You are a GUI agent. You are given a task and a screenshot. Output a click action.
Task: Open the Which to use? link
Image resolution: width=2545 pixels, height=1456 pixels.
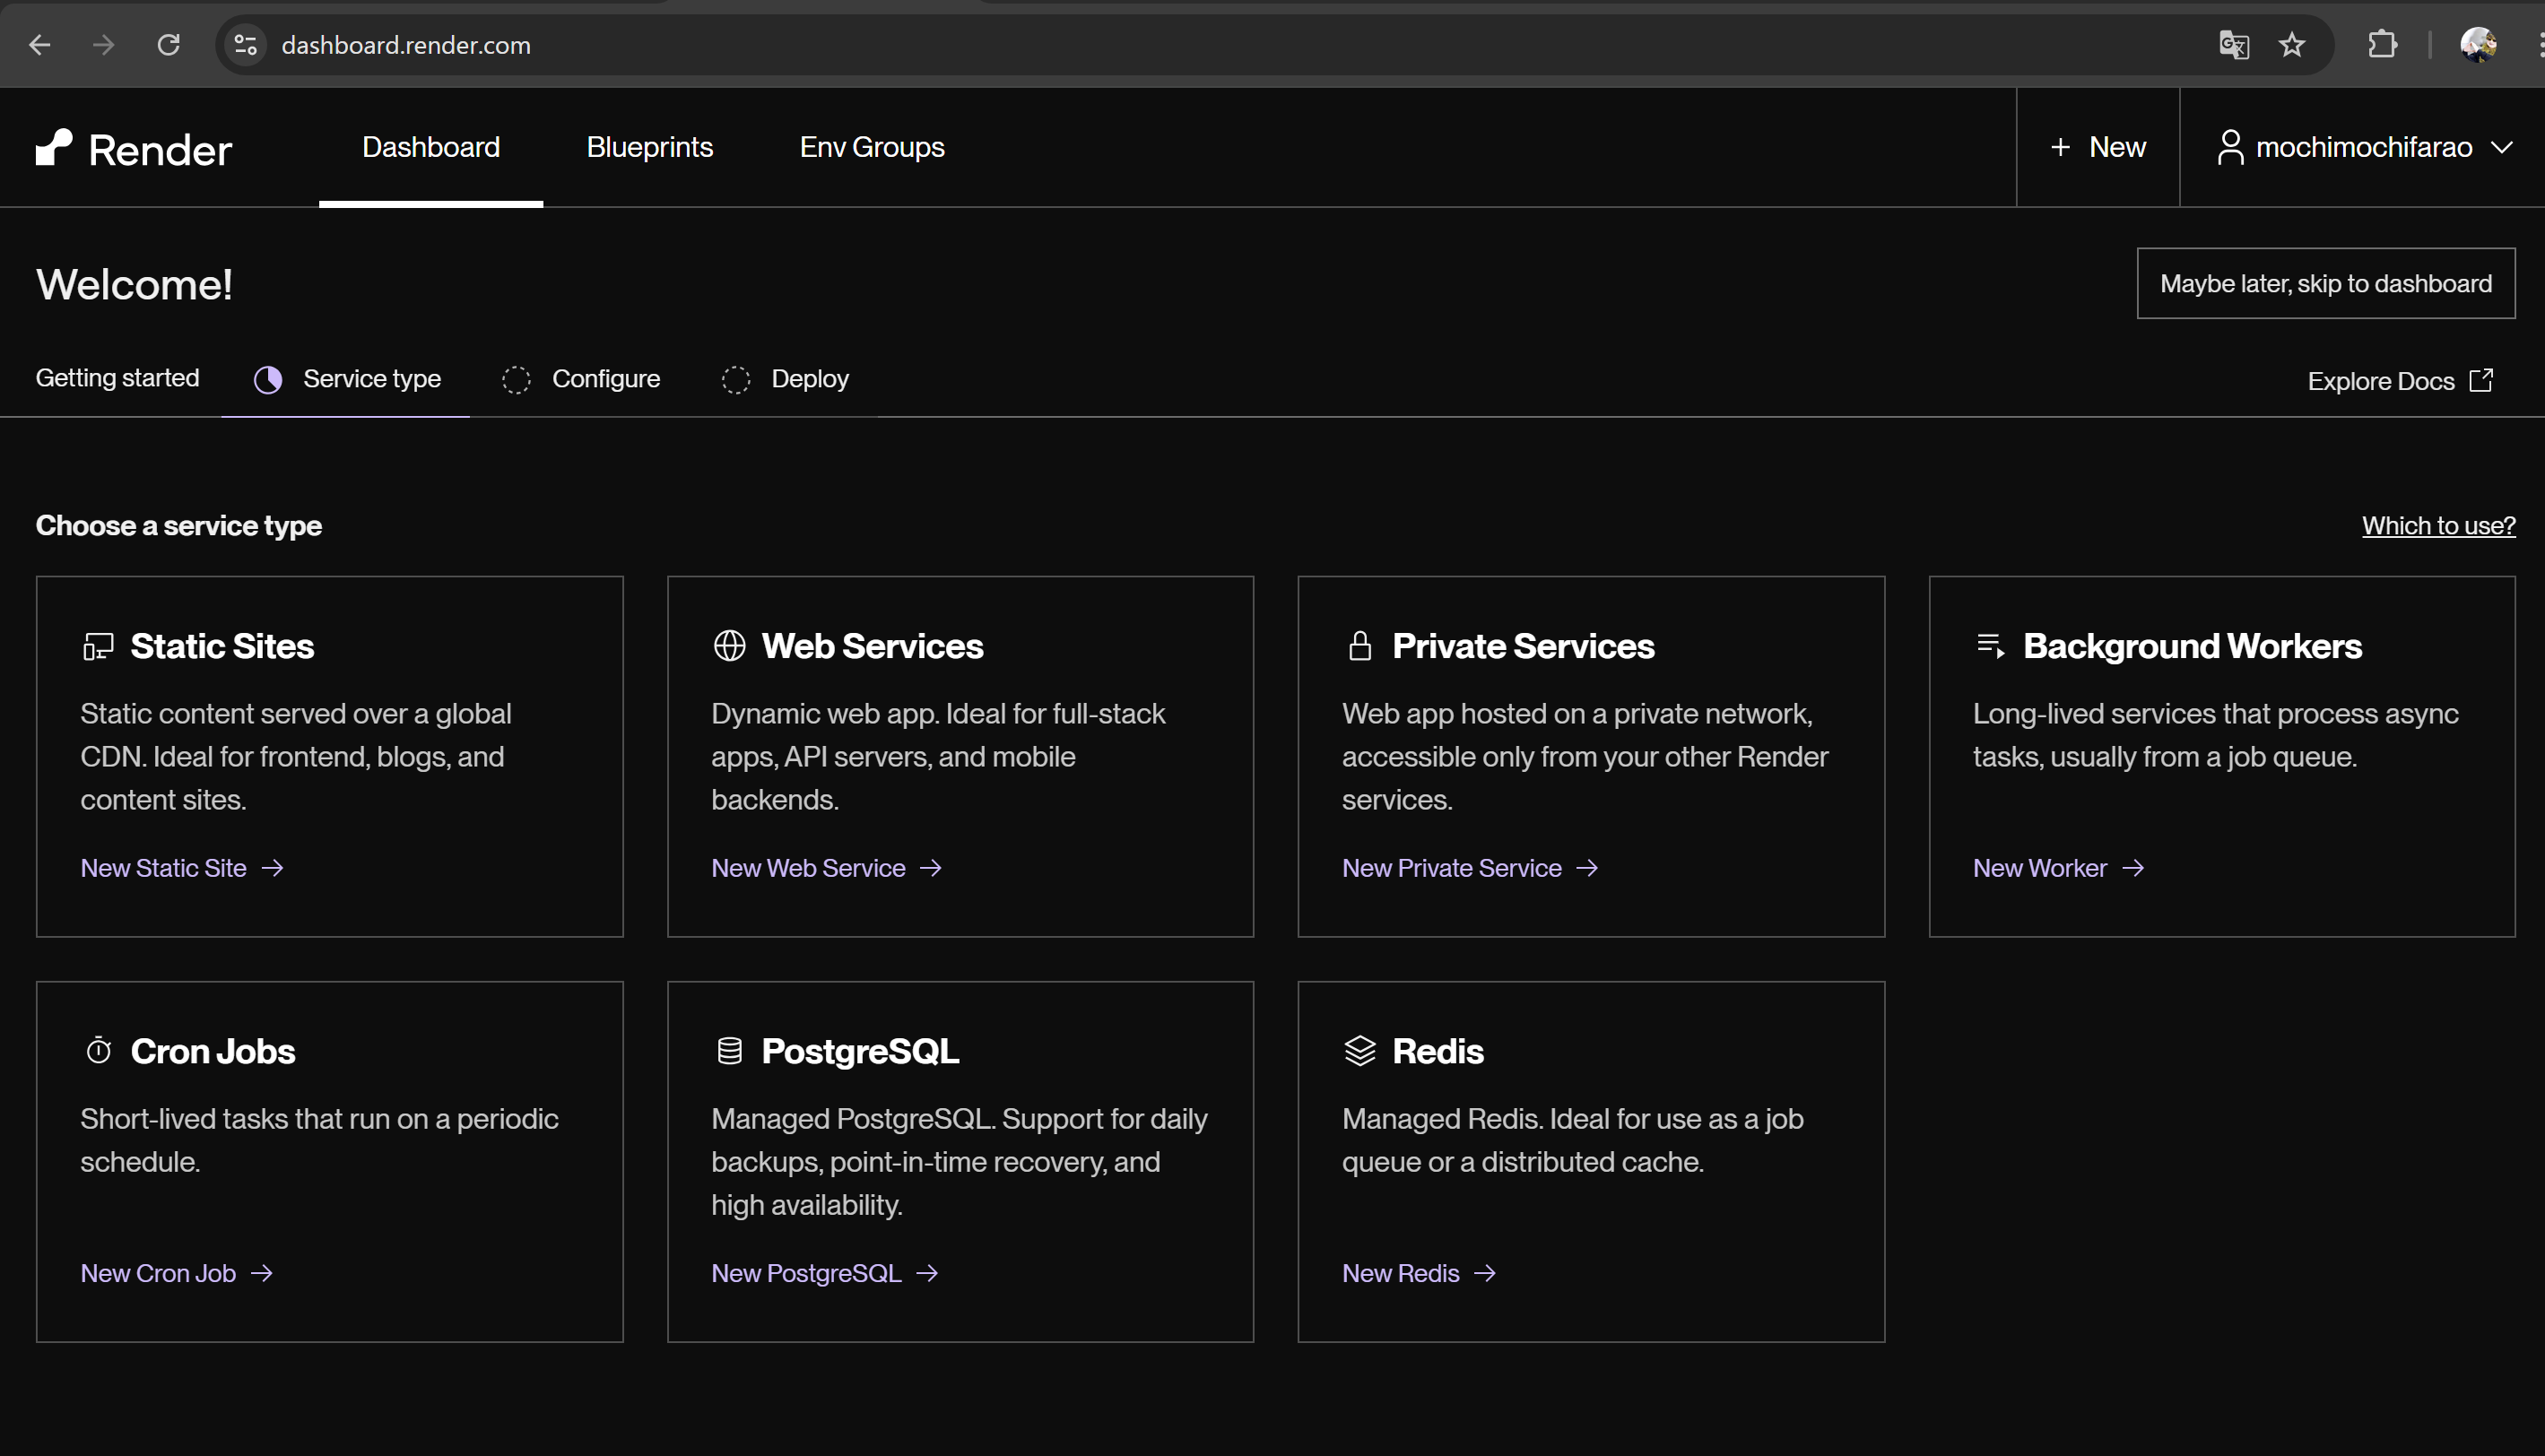[2438, 525]
